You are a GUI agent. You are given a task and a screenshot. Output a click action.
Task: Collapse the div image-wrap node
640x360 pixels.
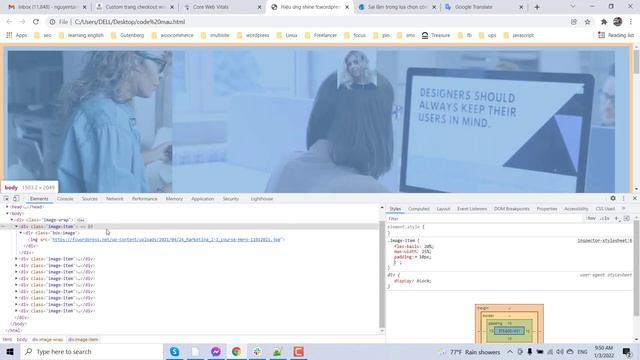12,220
